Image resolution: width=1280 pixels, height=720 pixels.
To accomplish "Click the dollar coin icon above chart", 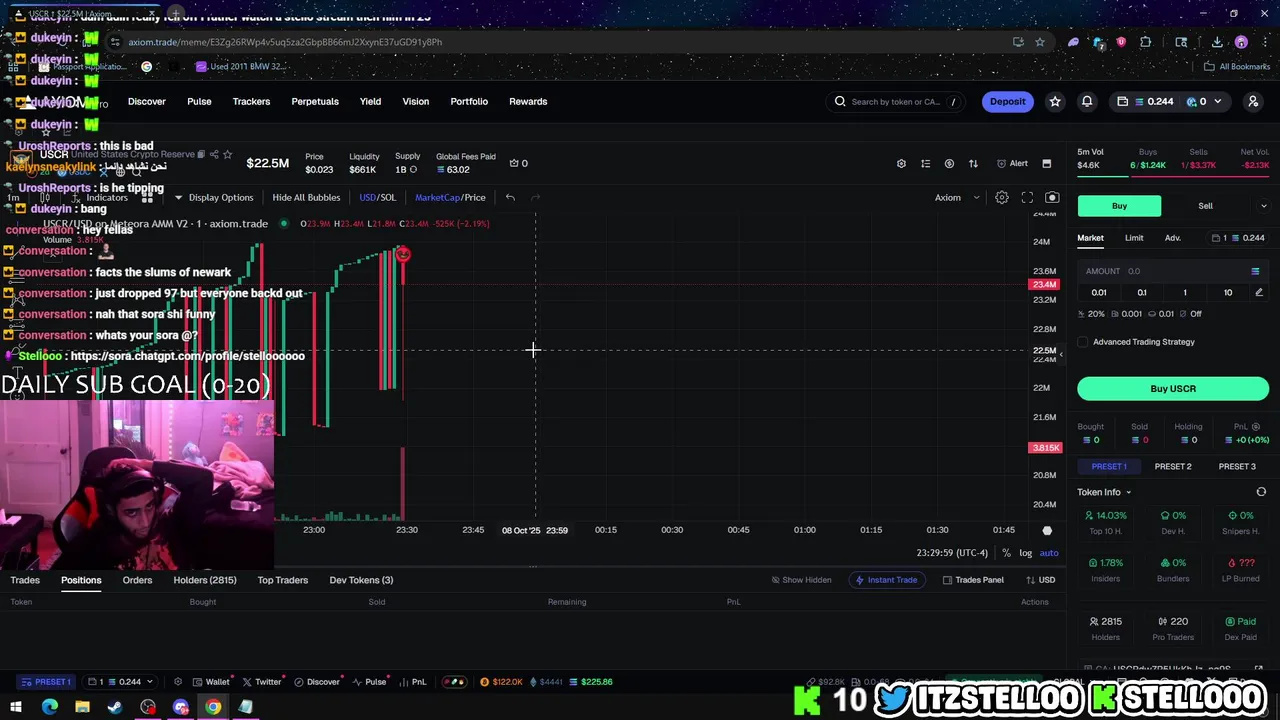I will pyautogui.click(x=949, y=164).
